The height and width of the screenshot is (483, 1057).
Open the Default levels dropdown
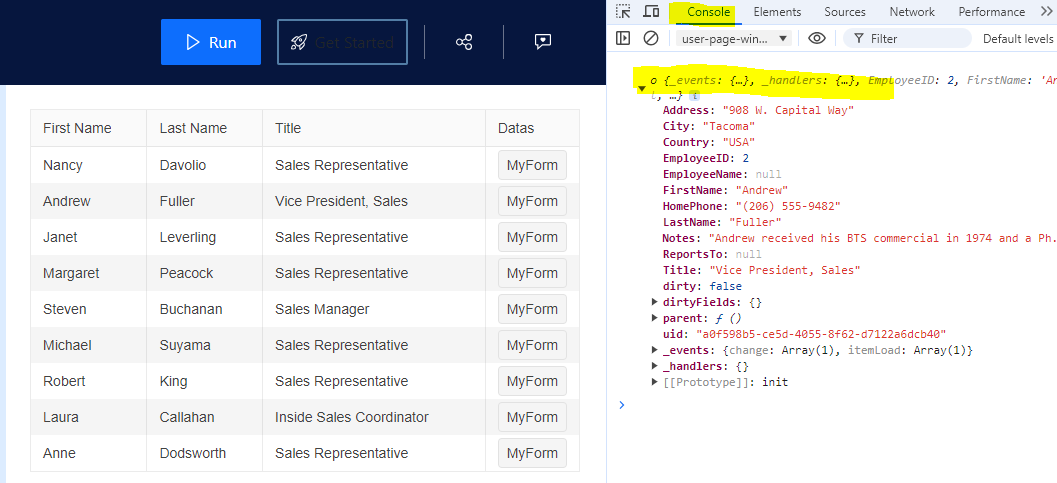[x=1018, y=38]
